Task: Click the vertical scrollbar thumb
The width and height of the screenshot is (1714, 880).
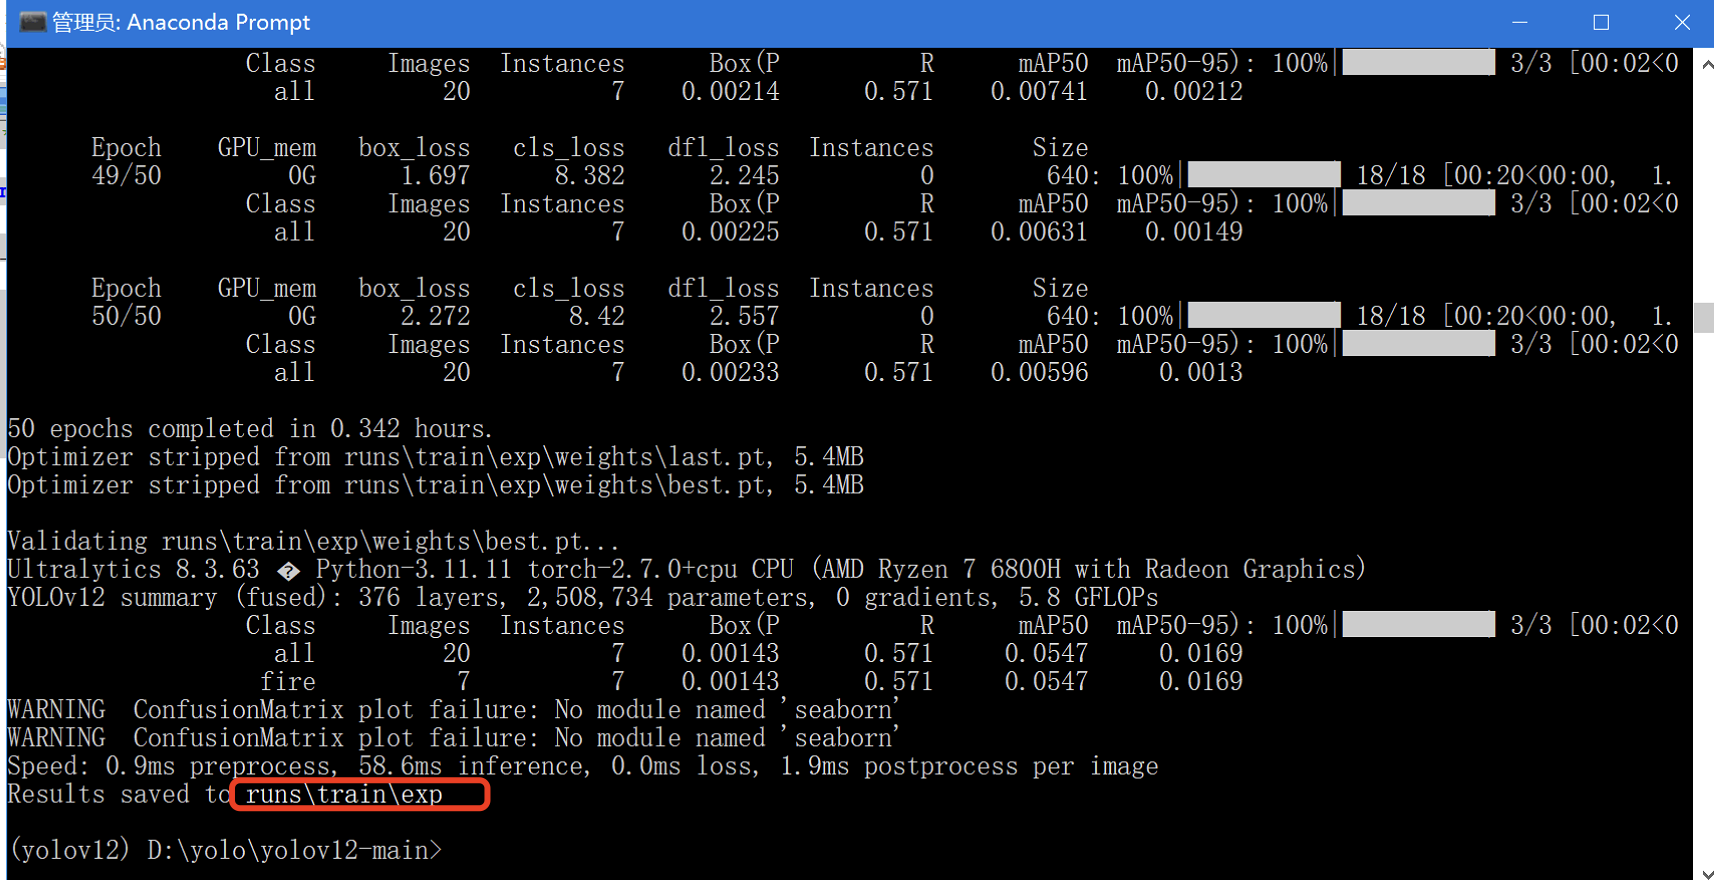Action: 1704,317
